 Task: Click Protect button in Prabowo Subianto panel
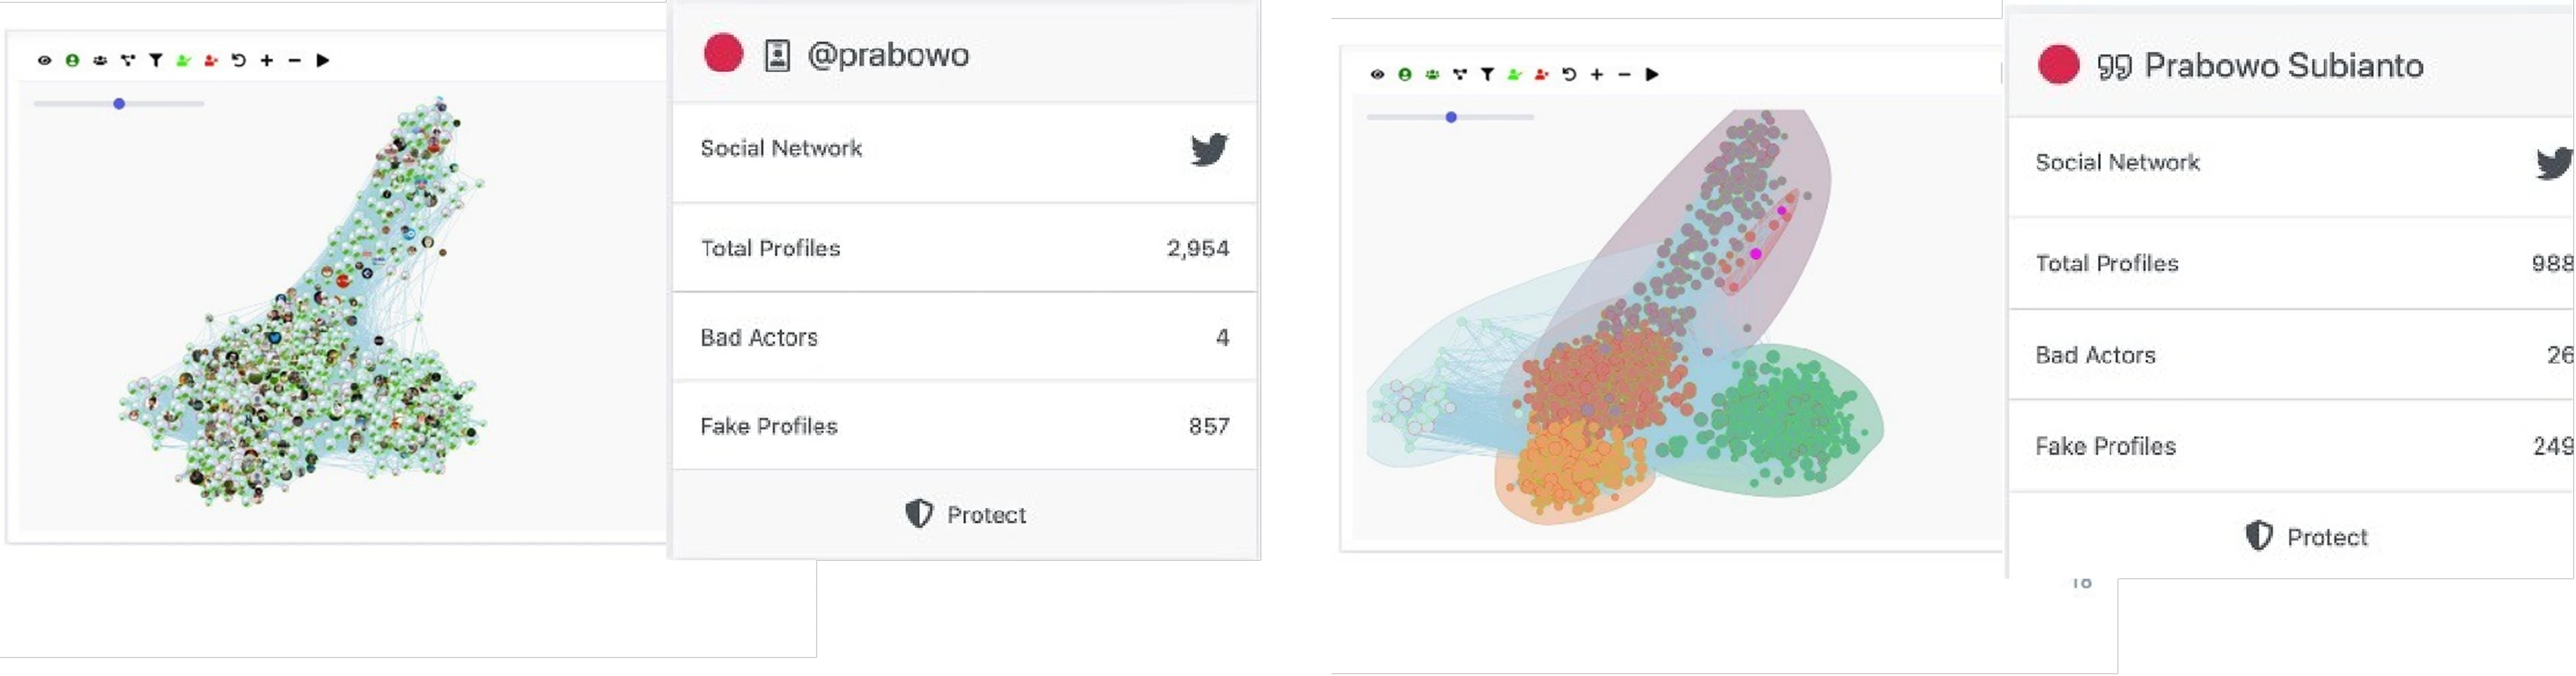(x=2306, y=536)
